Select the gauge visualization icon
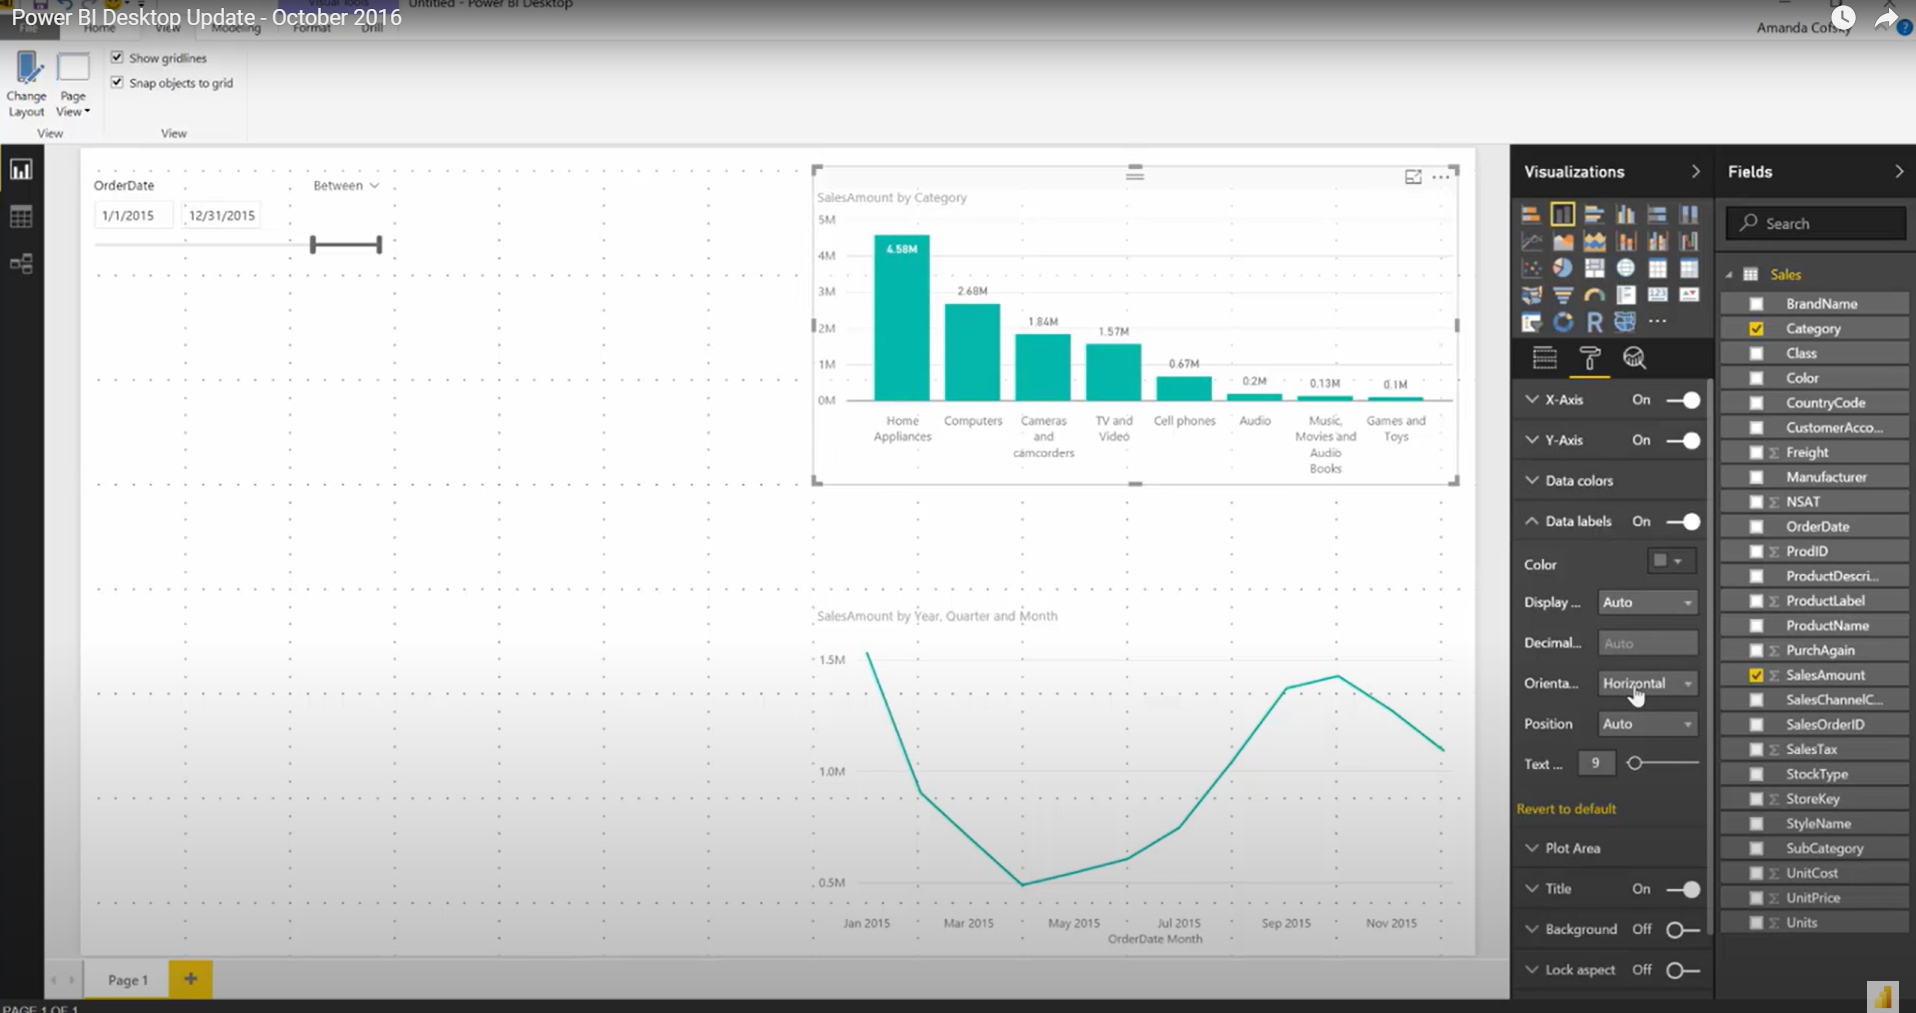1916x1013 pixels. [x=1595, y=295]
